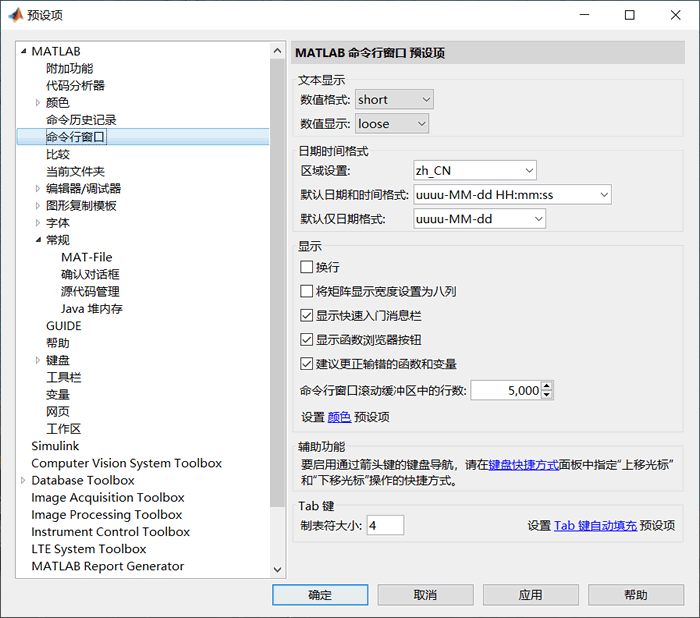Select 当前文件夹 in the tree

[x=75, y=171]
